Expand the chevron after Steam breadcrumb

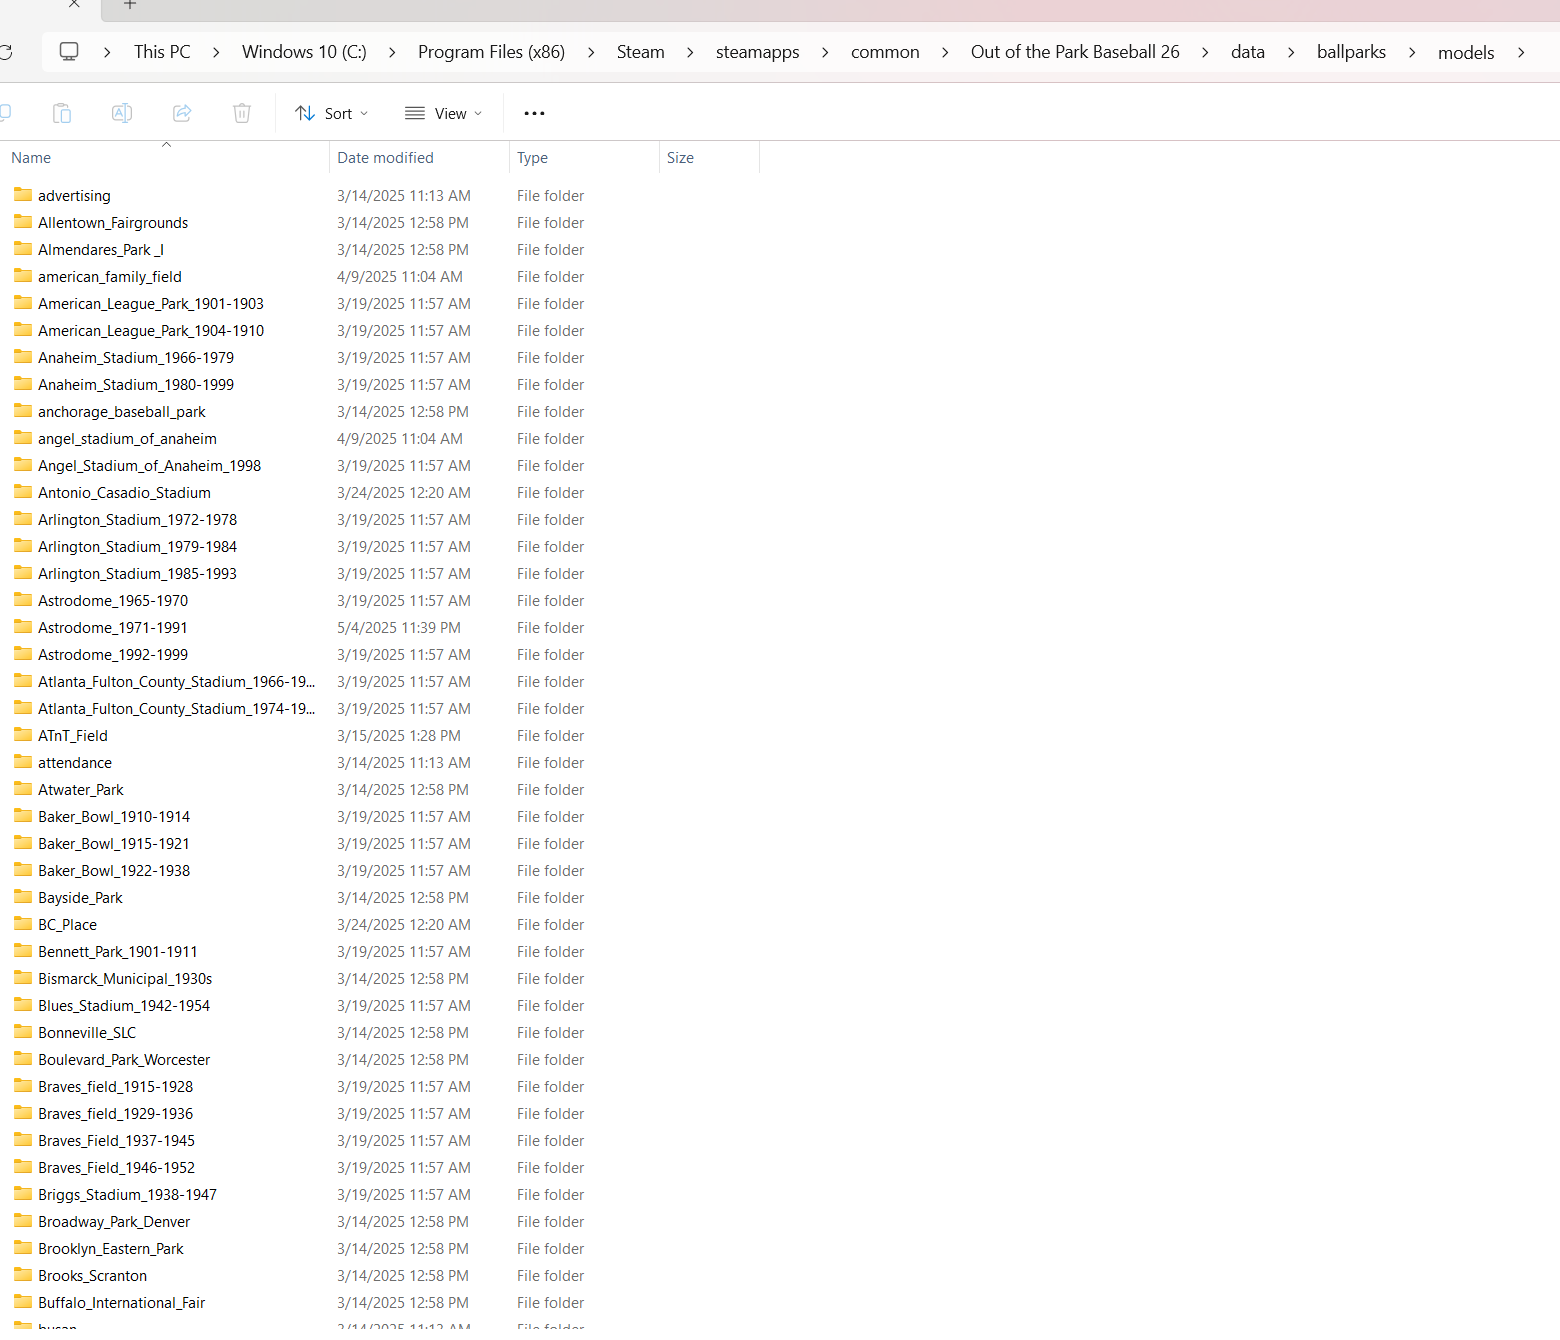(690, 52)
